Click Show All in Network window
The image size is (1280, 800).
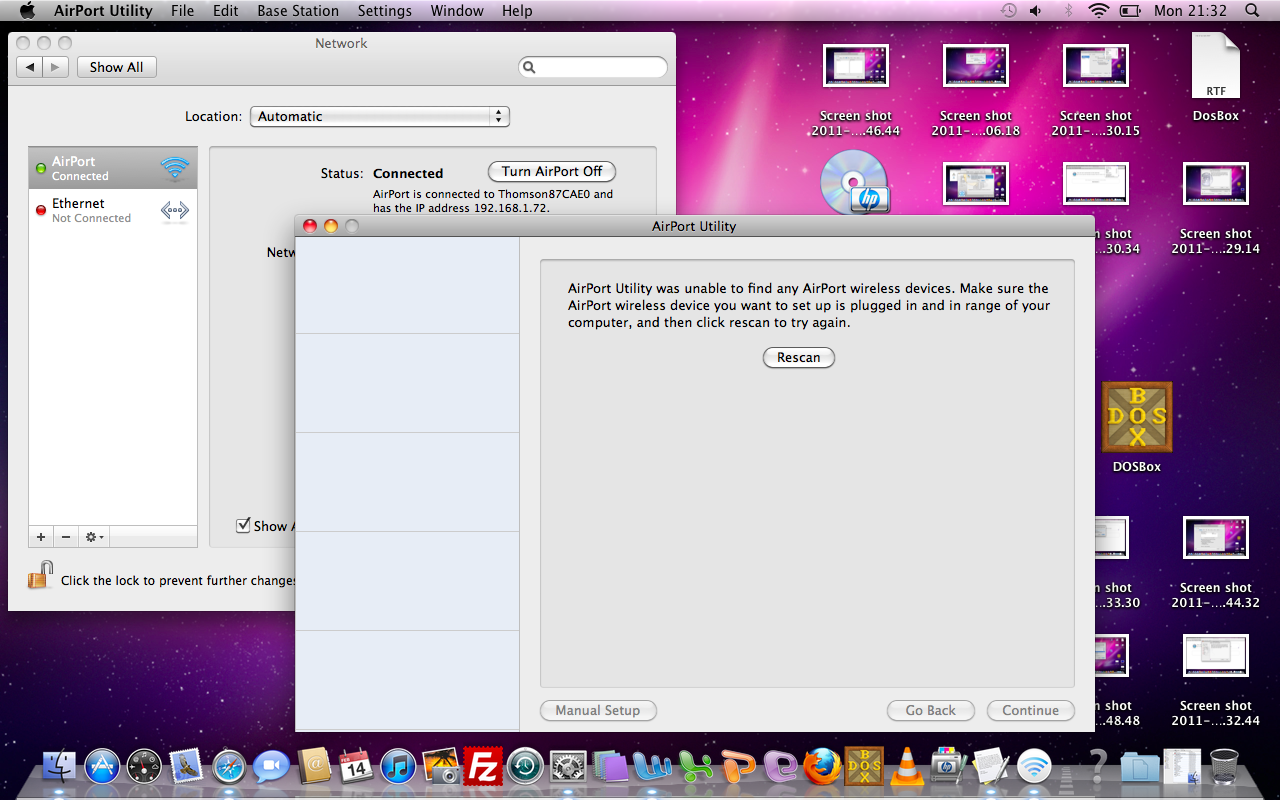coord(116,67)
